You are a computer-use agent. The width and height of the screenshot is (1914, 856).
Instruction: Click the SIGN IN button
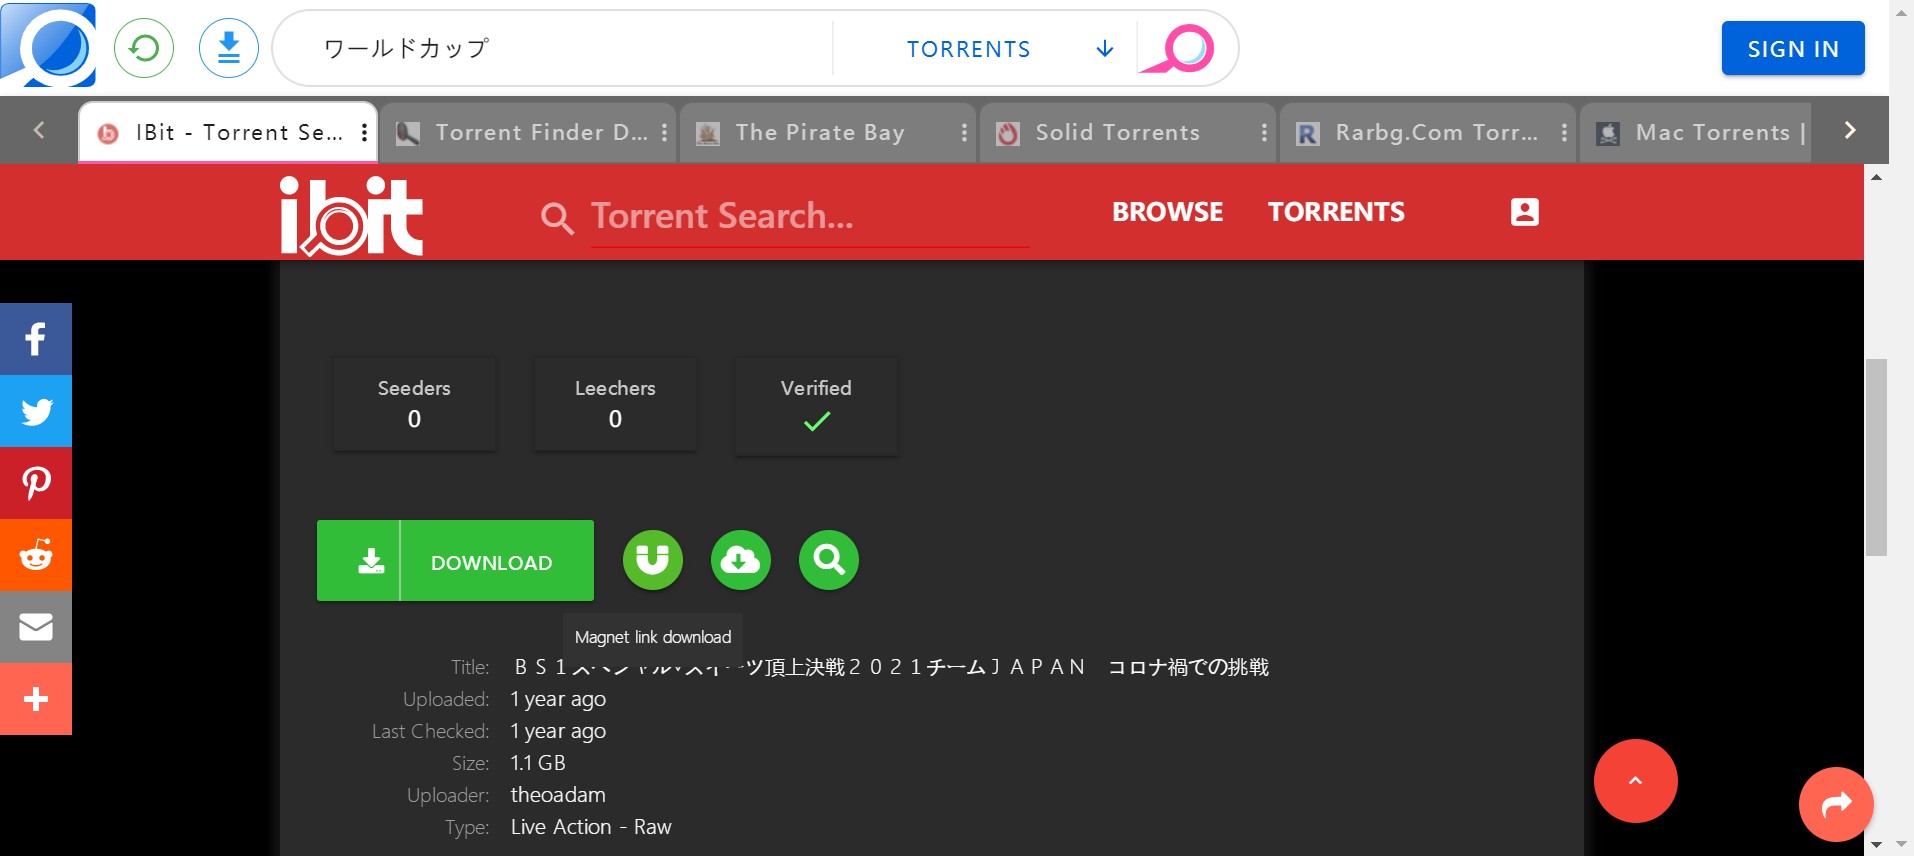click(1793, 48)
